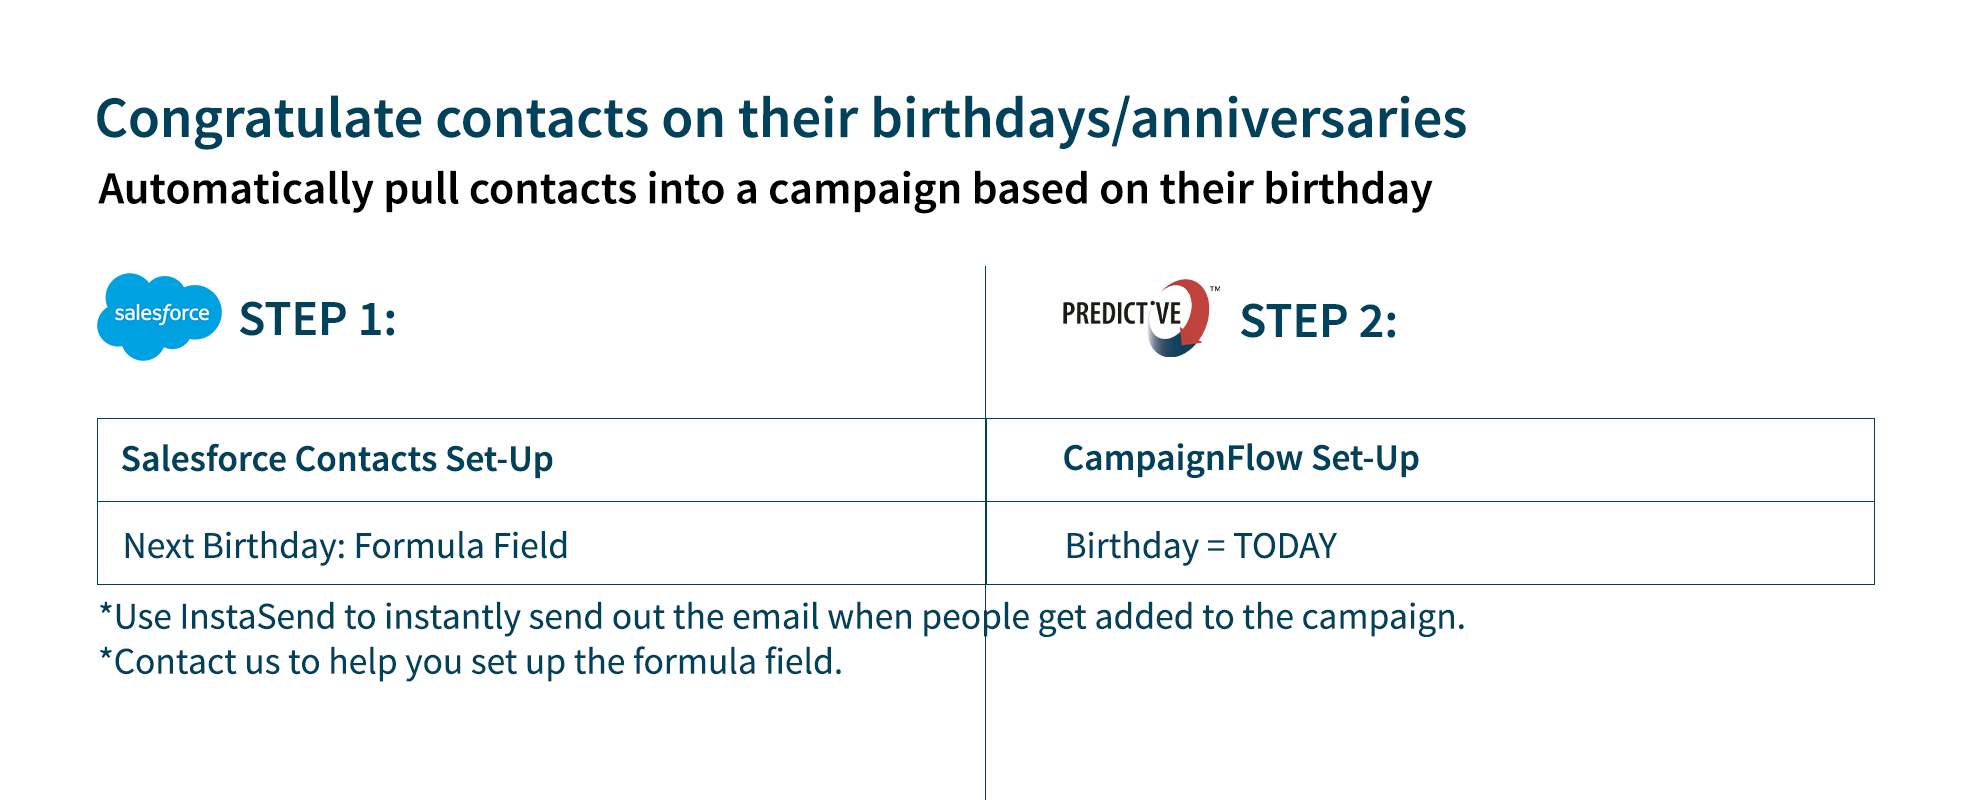Click the subtitle about automatically pulling contacts
The width and height of the screenshot is (1971, 800).
click(765, 189)
